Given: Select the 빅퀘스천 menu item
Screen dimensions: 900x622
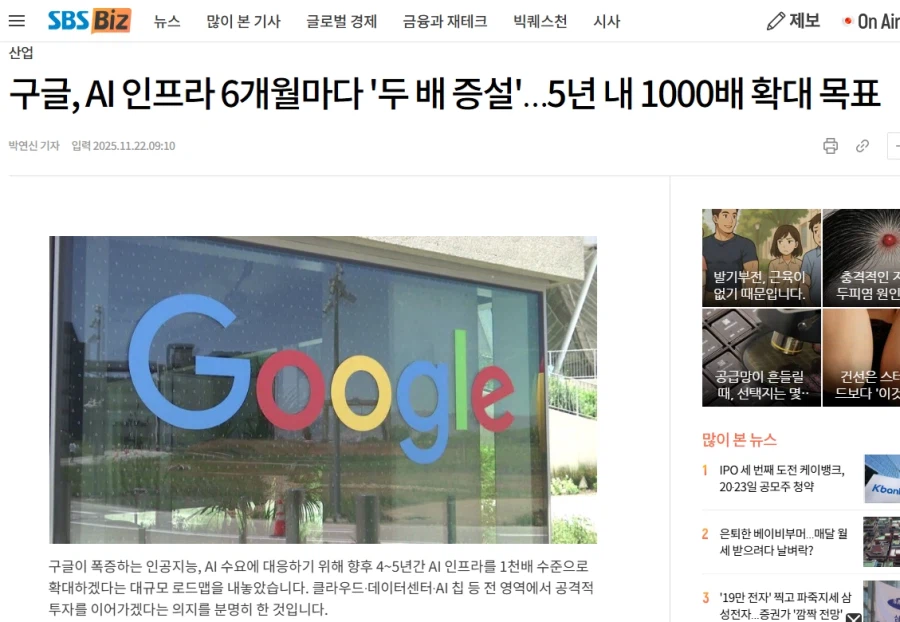Looking at the screenshot, I should 540,21.
